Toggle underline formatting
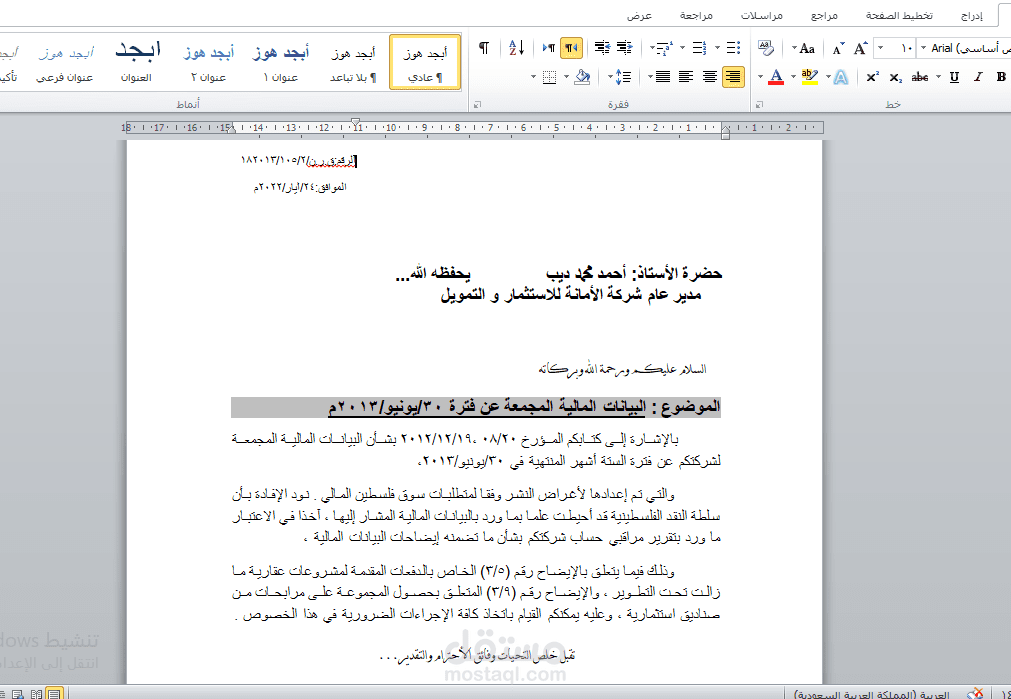Screen dimensions: 1011x699 pyautogui.click(x=954, y=77)
